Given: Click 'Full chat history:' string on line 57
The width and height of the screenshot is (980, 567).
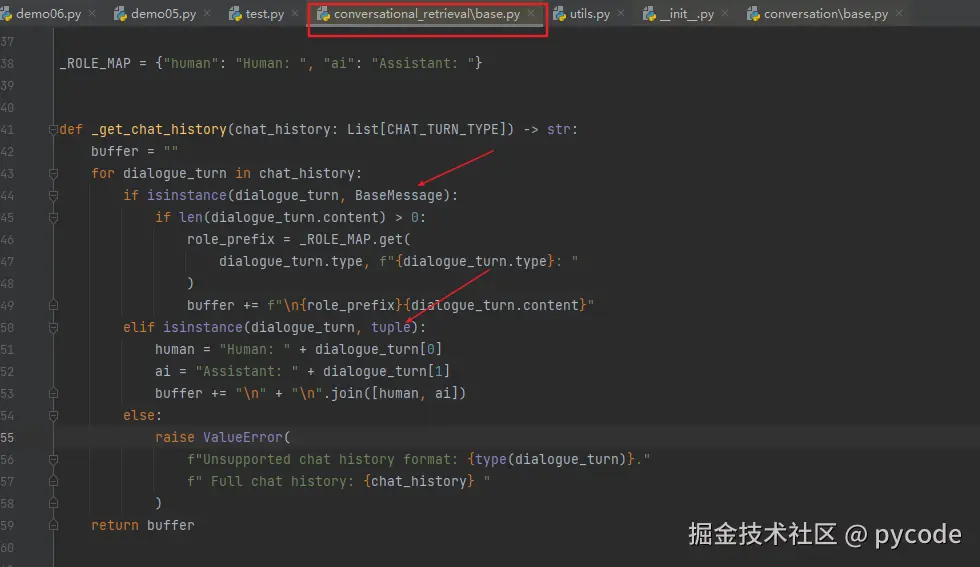Looking at the screenshot, I should [282, 481].
